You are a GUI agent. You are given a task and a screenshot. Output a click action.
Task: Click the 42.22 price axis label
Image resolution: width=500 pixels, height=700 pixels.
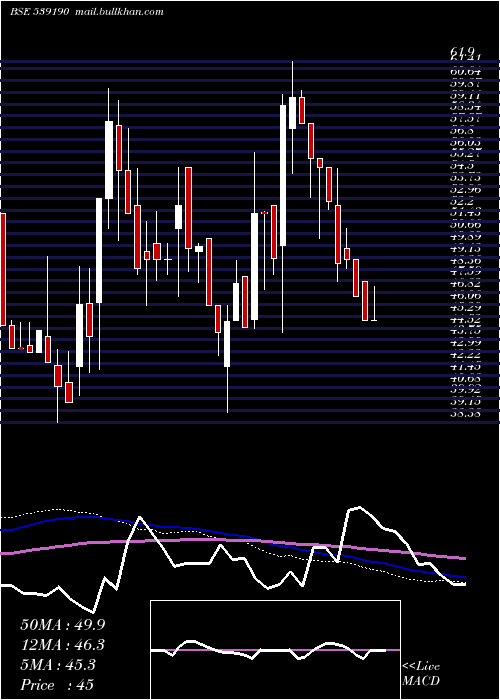click(465, 354)
